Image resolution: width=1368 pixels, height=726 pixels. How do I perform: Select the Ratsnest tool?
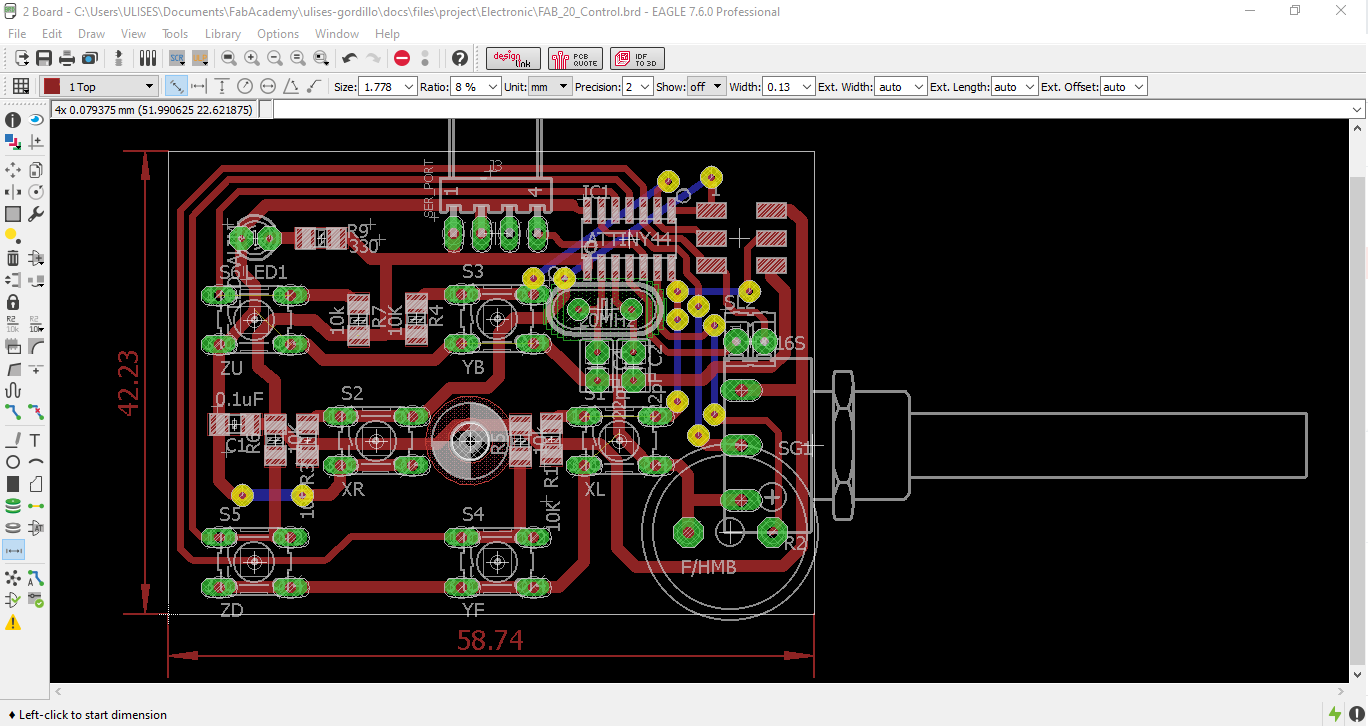pos(13,578)
